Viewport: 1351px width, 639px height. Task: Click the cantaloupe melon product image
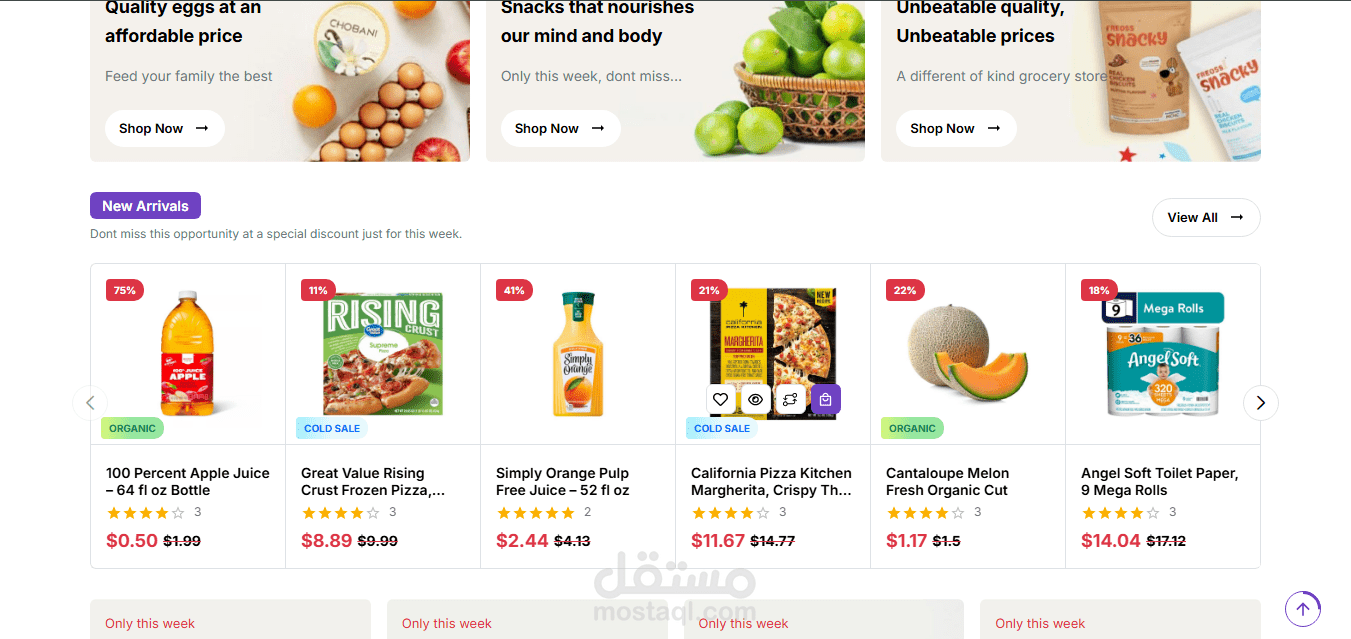tap(968, 353)
